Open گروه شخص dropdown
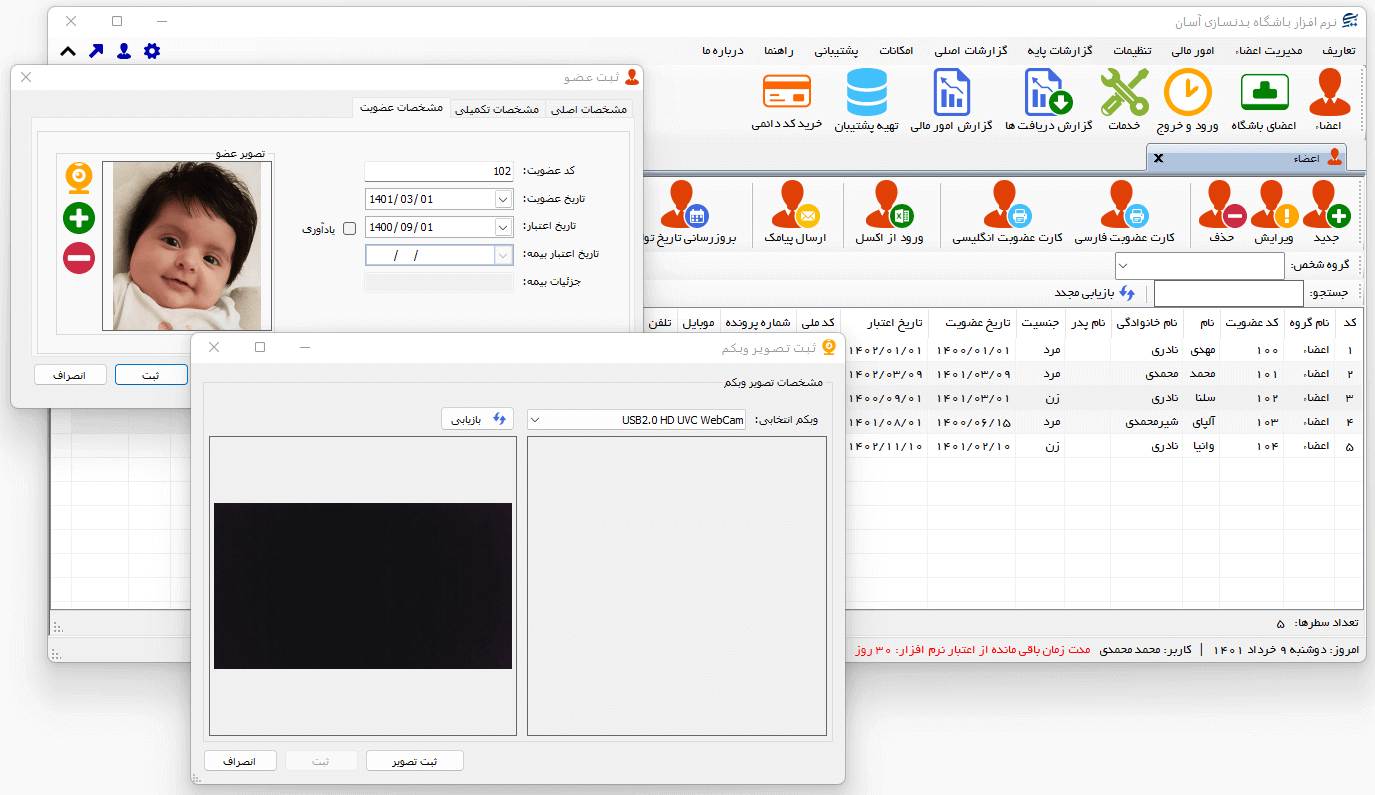Screen dimensions: 1375x795 pos(1123,266)
